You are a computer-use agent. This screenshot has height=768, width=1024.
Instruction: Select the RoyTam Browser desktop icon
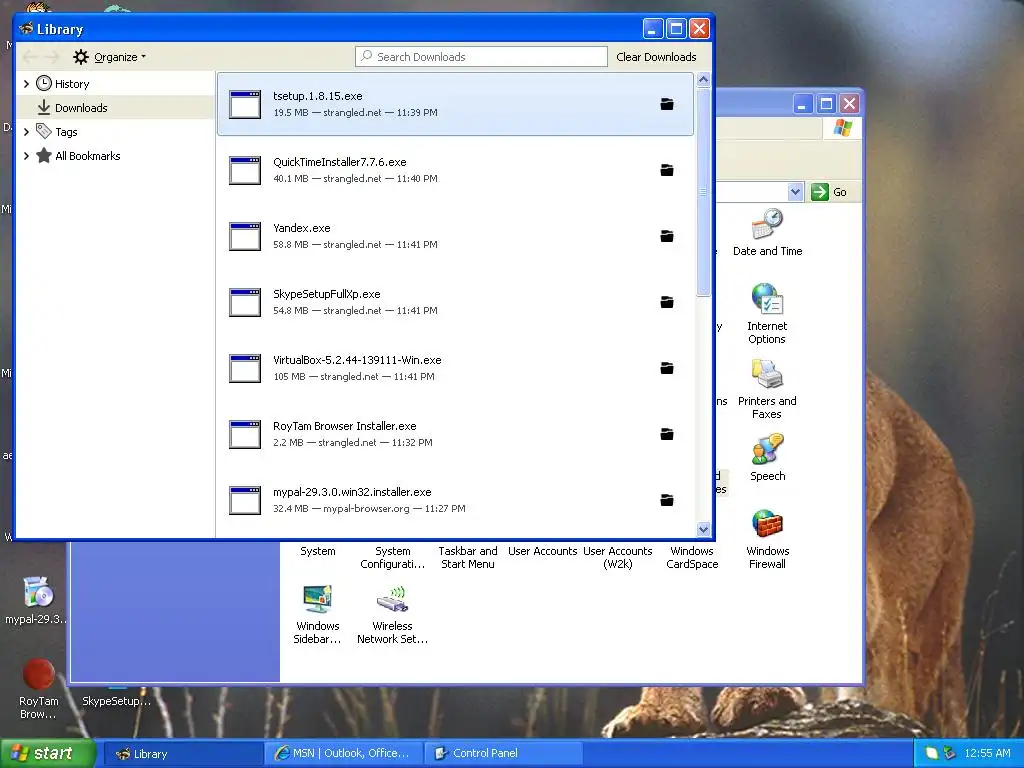point(38,689)
